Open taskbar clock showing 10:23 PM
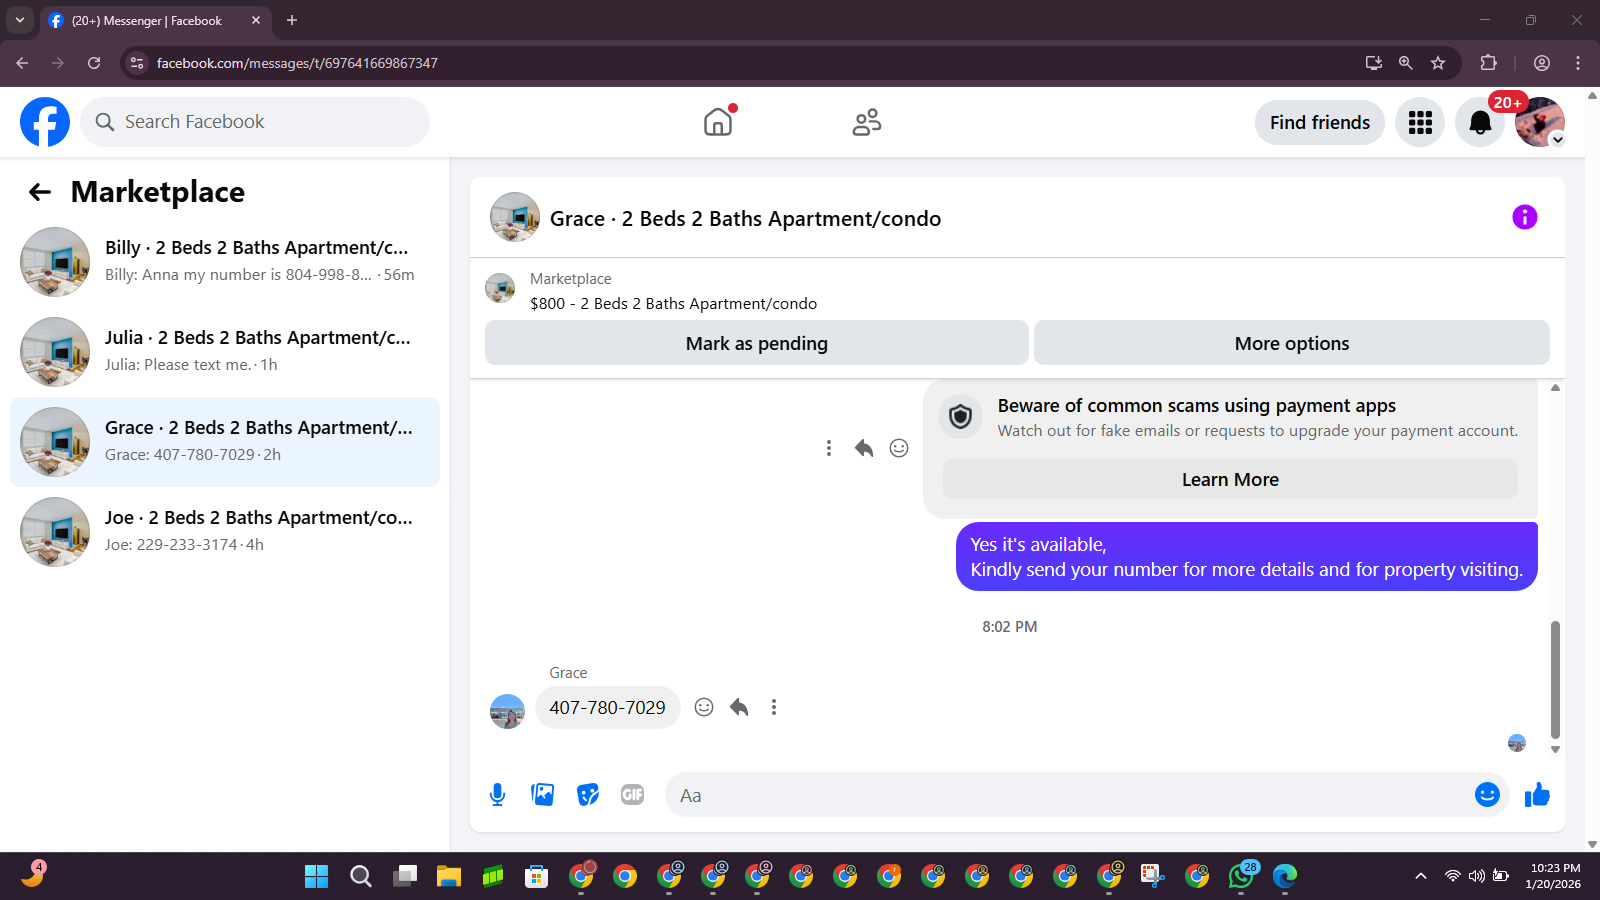 [x=1555, y=876]
